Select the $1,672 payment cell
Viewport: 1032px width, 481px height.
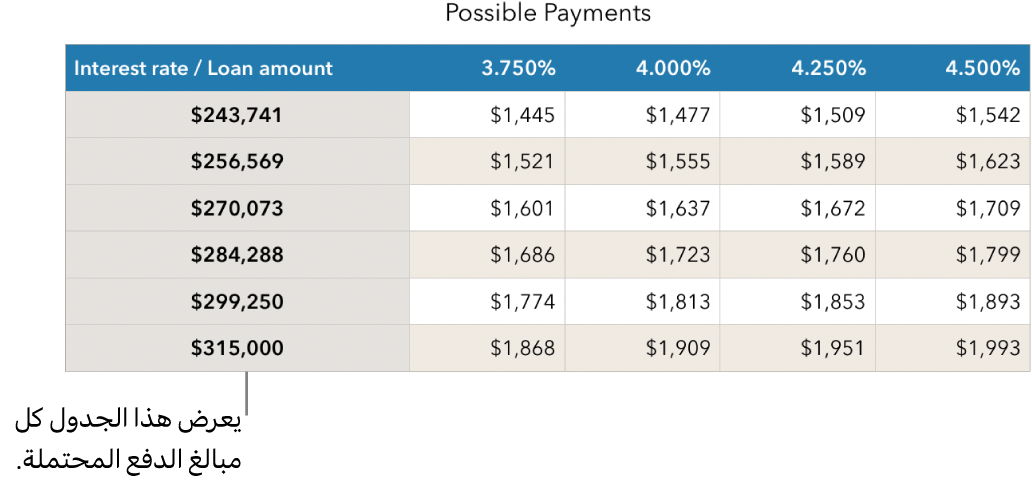832,209
